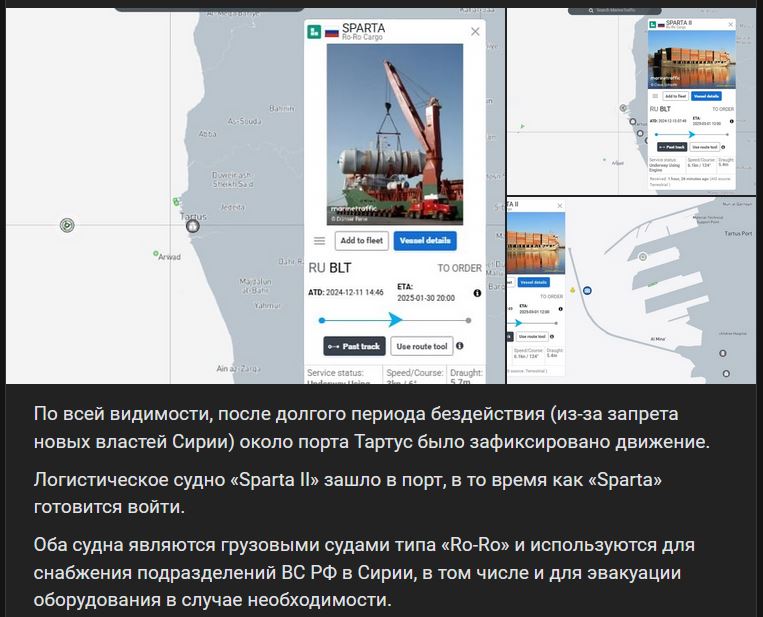Click the SPARTA II container ship photo
Viewport: 763px width, 617px height.
690,56
